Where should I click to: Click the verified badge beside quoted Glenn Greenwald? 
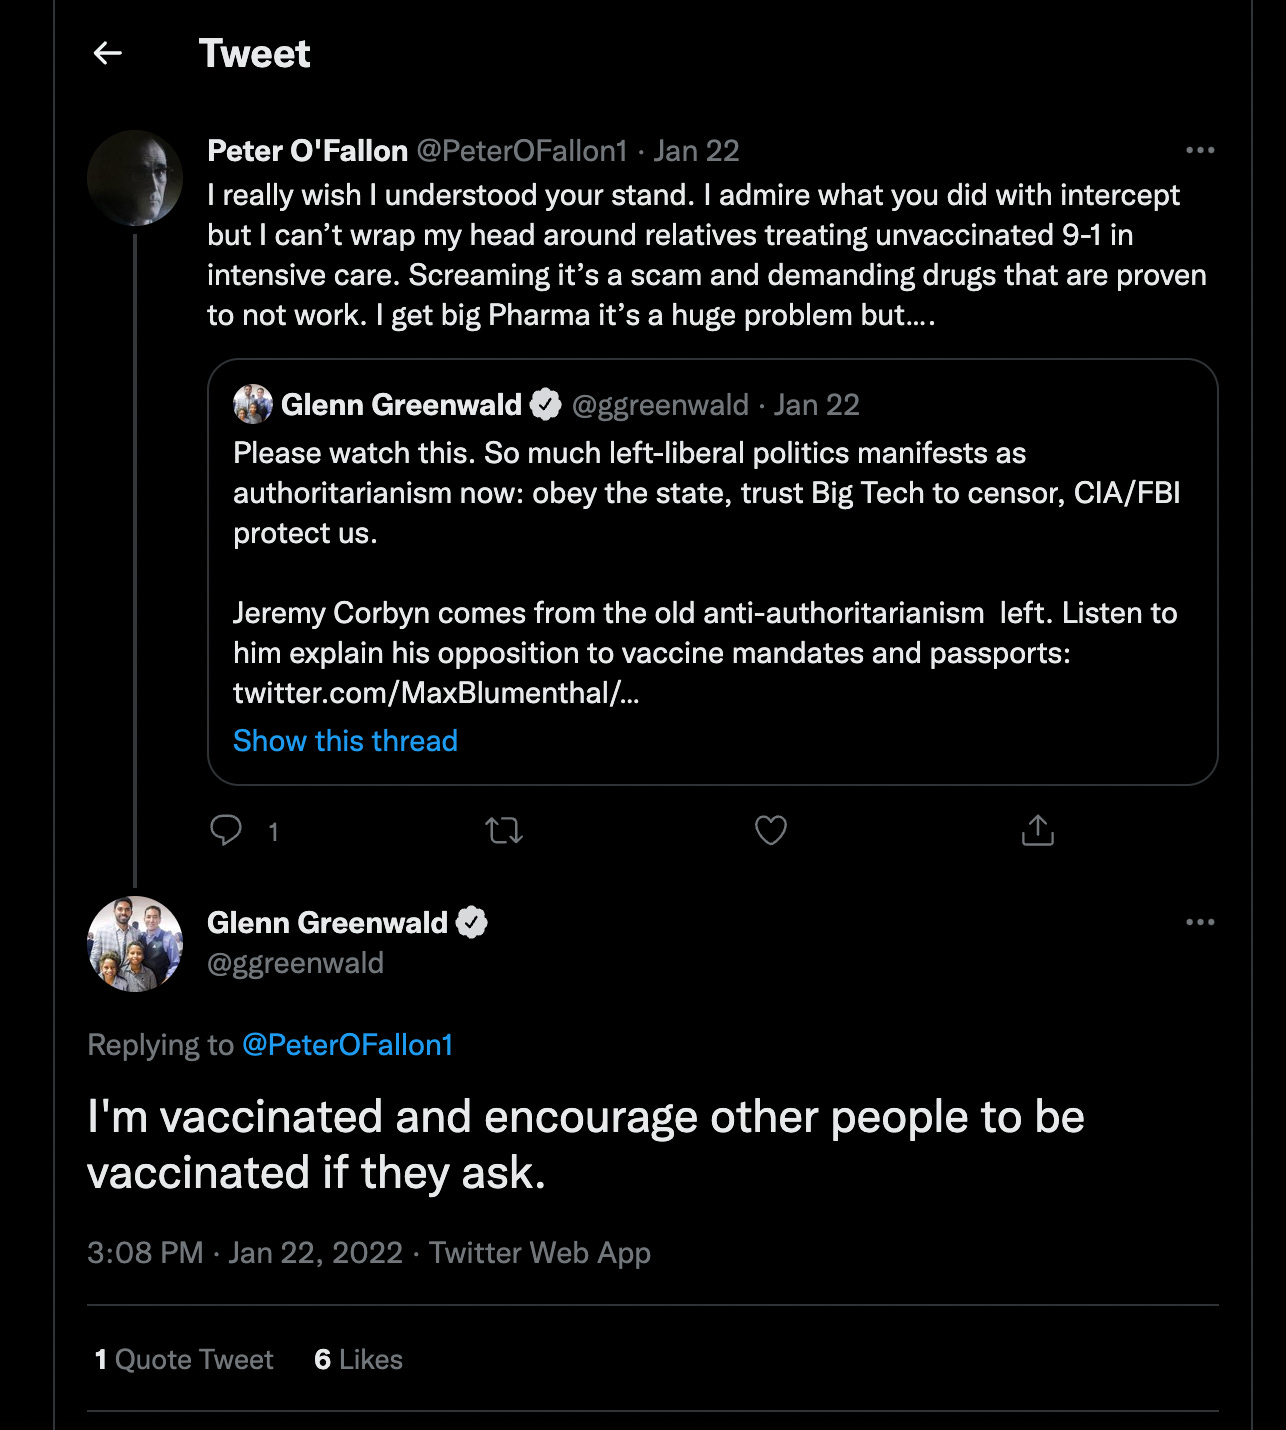(546, 404)
